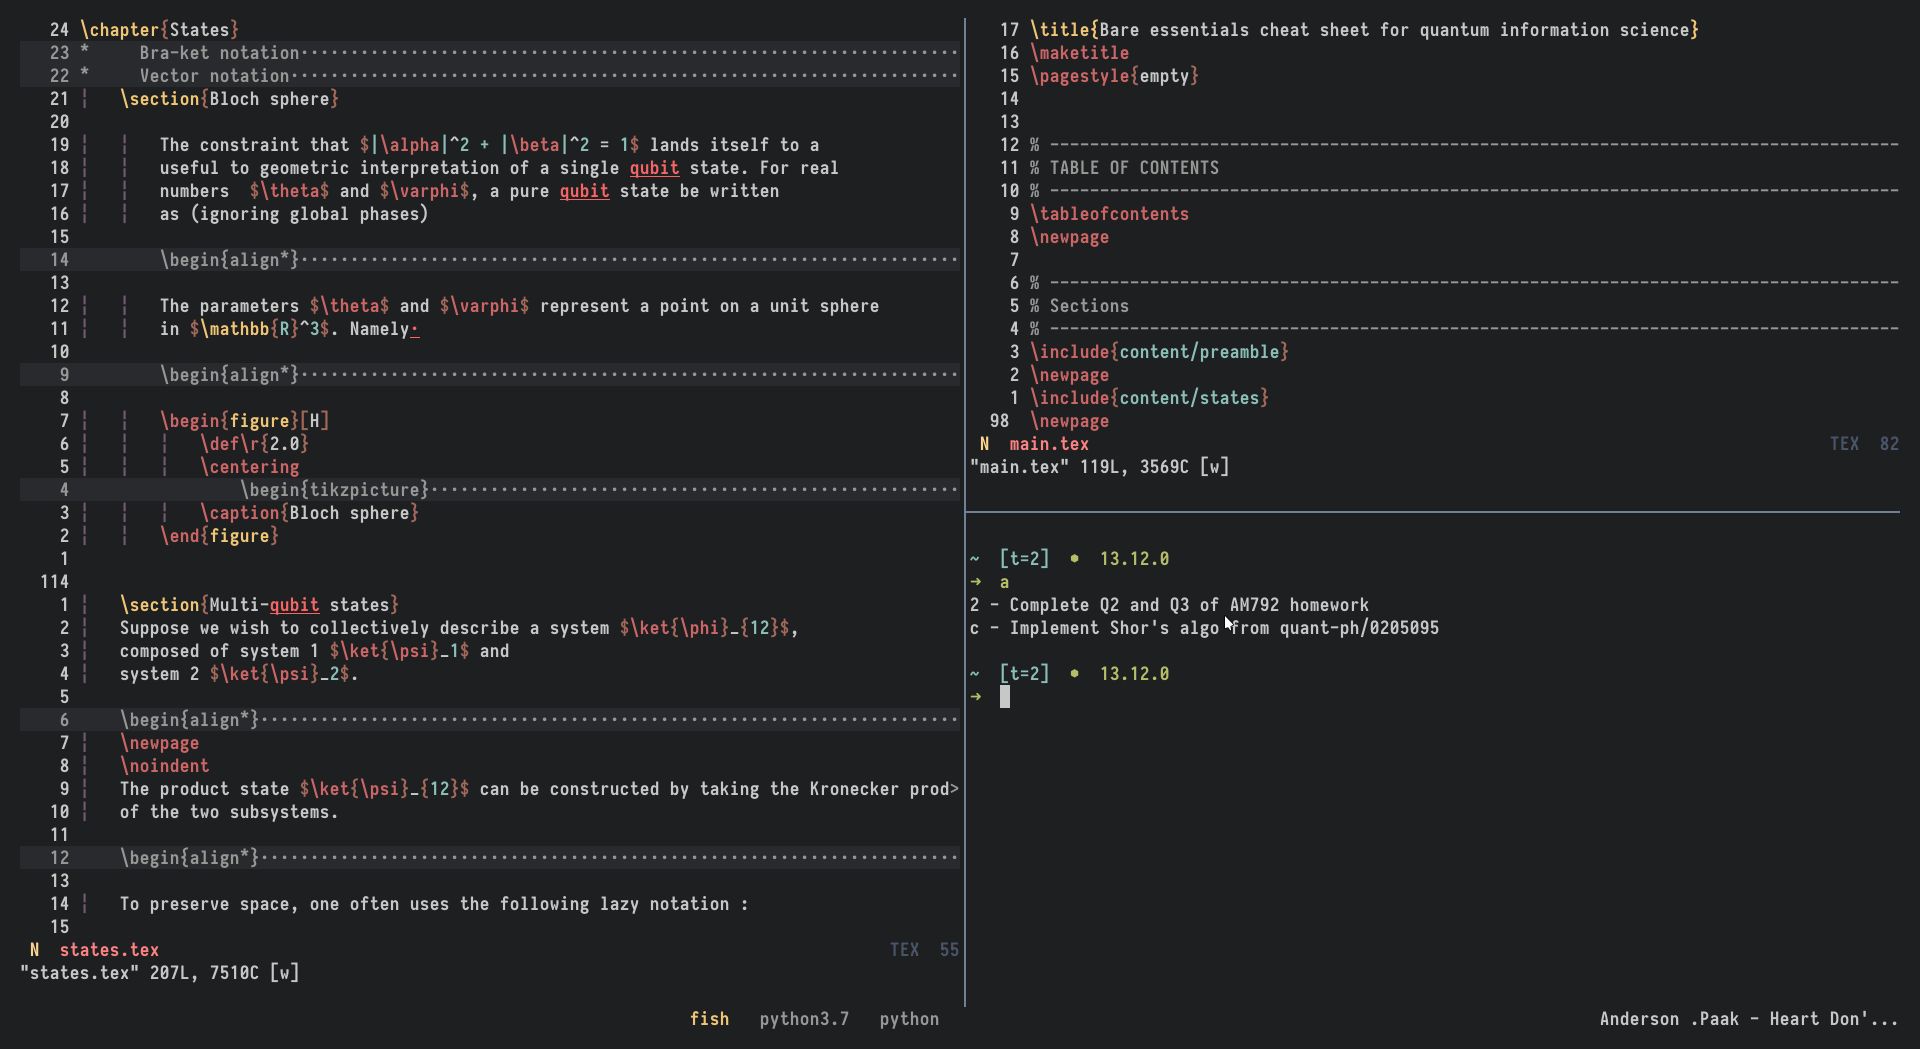Click the TEX filetype indicator for states.tex
This screenshot has width=1920, height=1049.
[904, 949]
